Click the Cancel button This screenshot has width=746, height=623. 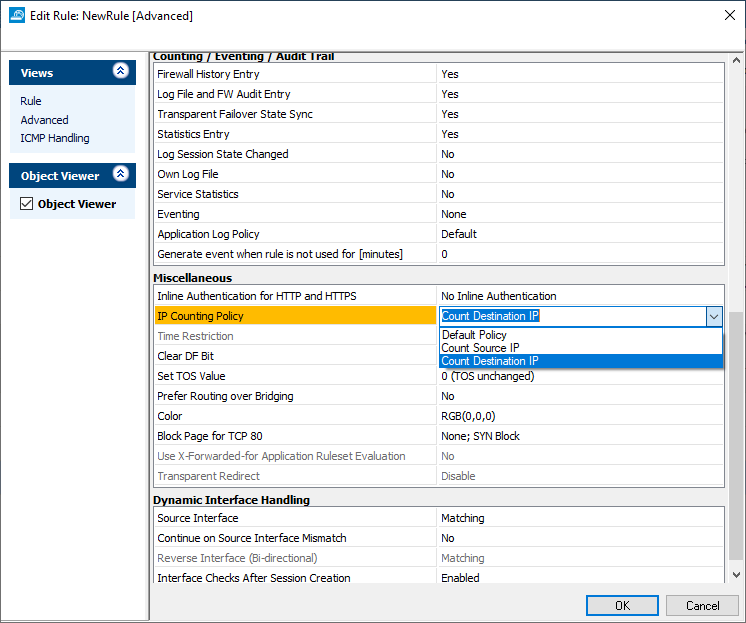pyautogui.click(x=702, y=605)
